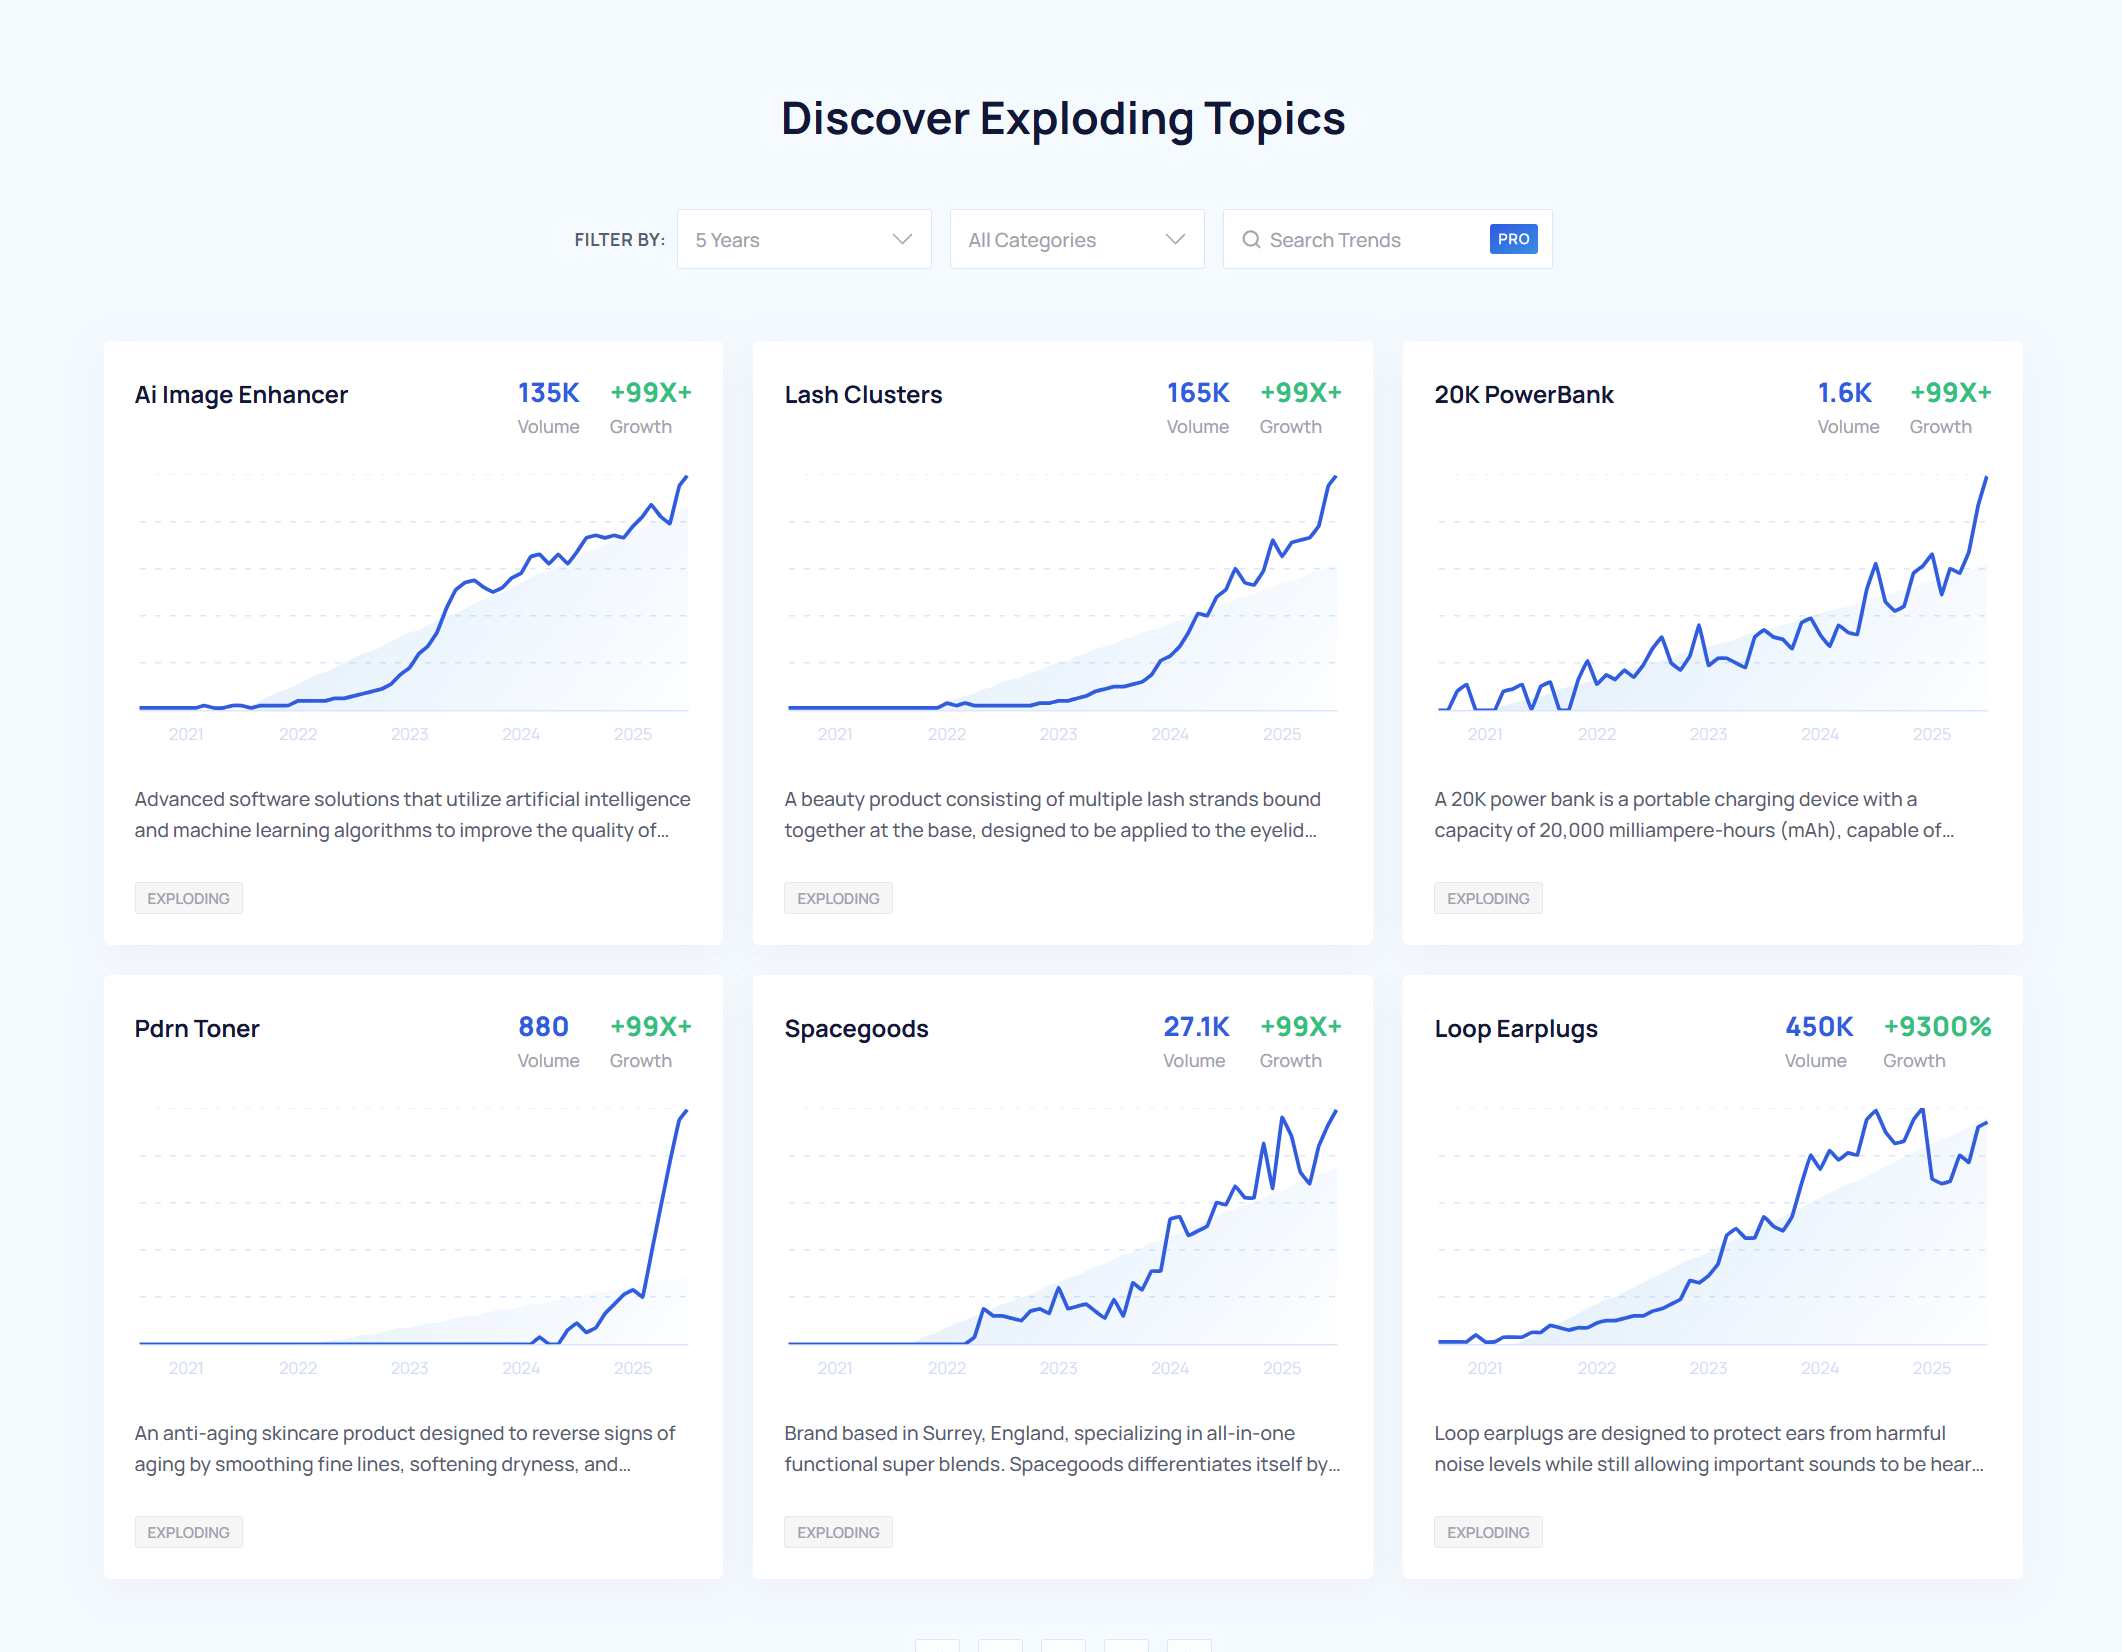The image size is (2122, 1652).
Task: Select the 20K PowerBank topic title
Action: 1523,395
